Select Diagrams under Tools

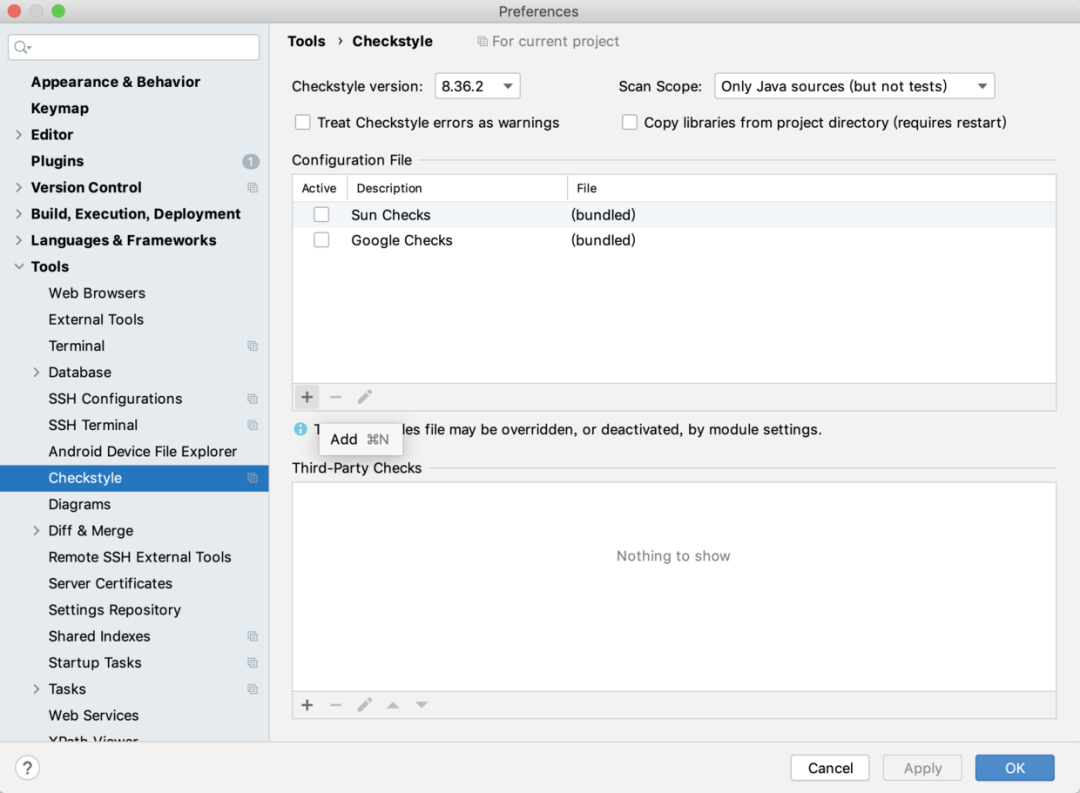pyautogui.click(x=80, y=504)
